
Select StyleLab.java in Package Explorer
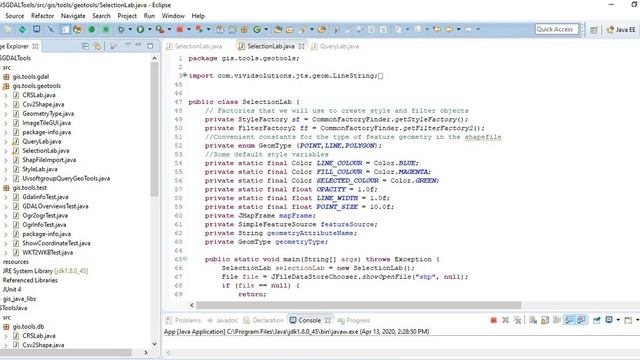tap(40, 169)
